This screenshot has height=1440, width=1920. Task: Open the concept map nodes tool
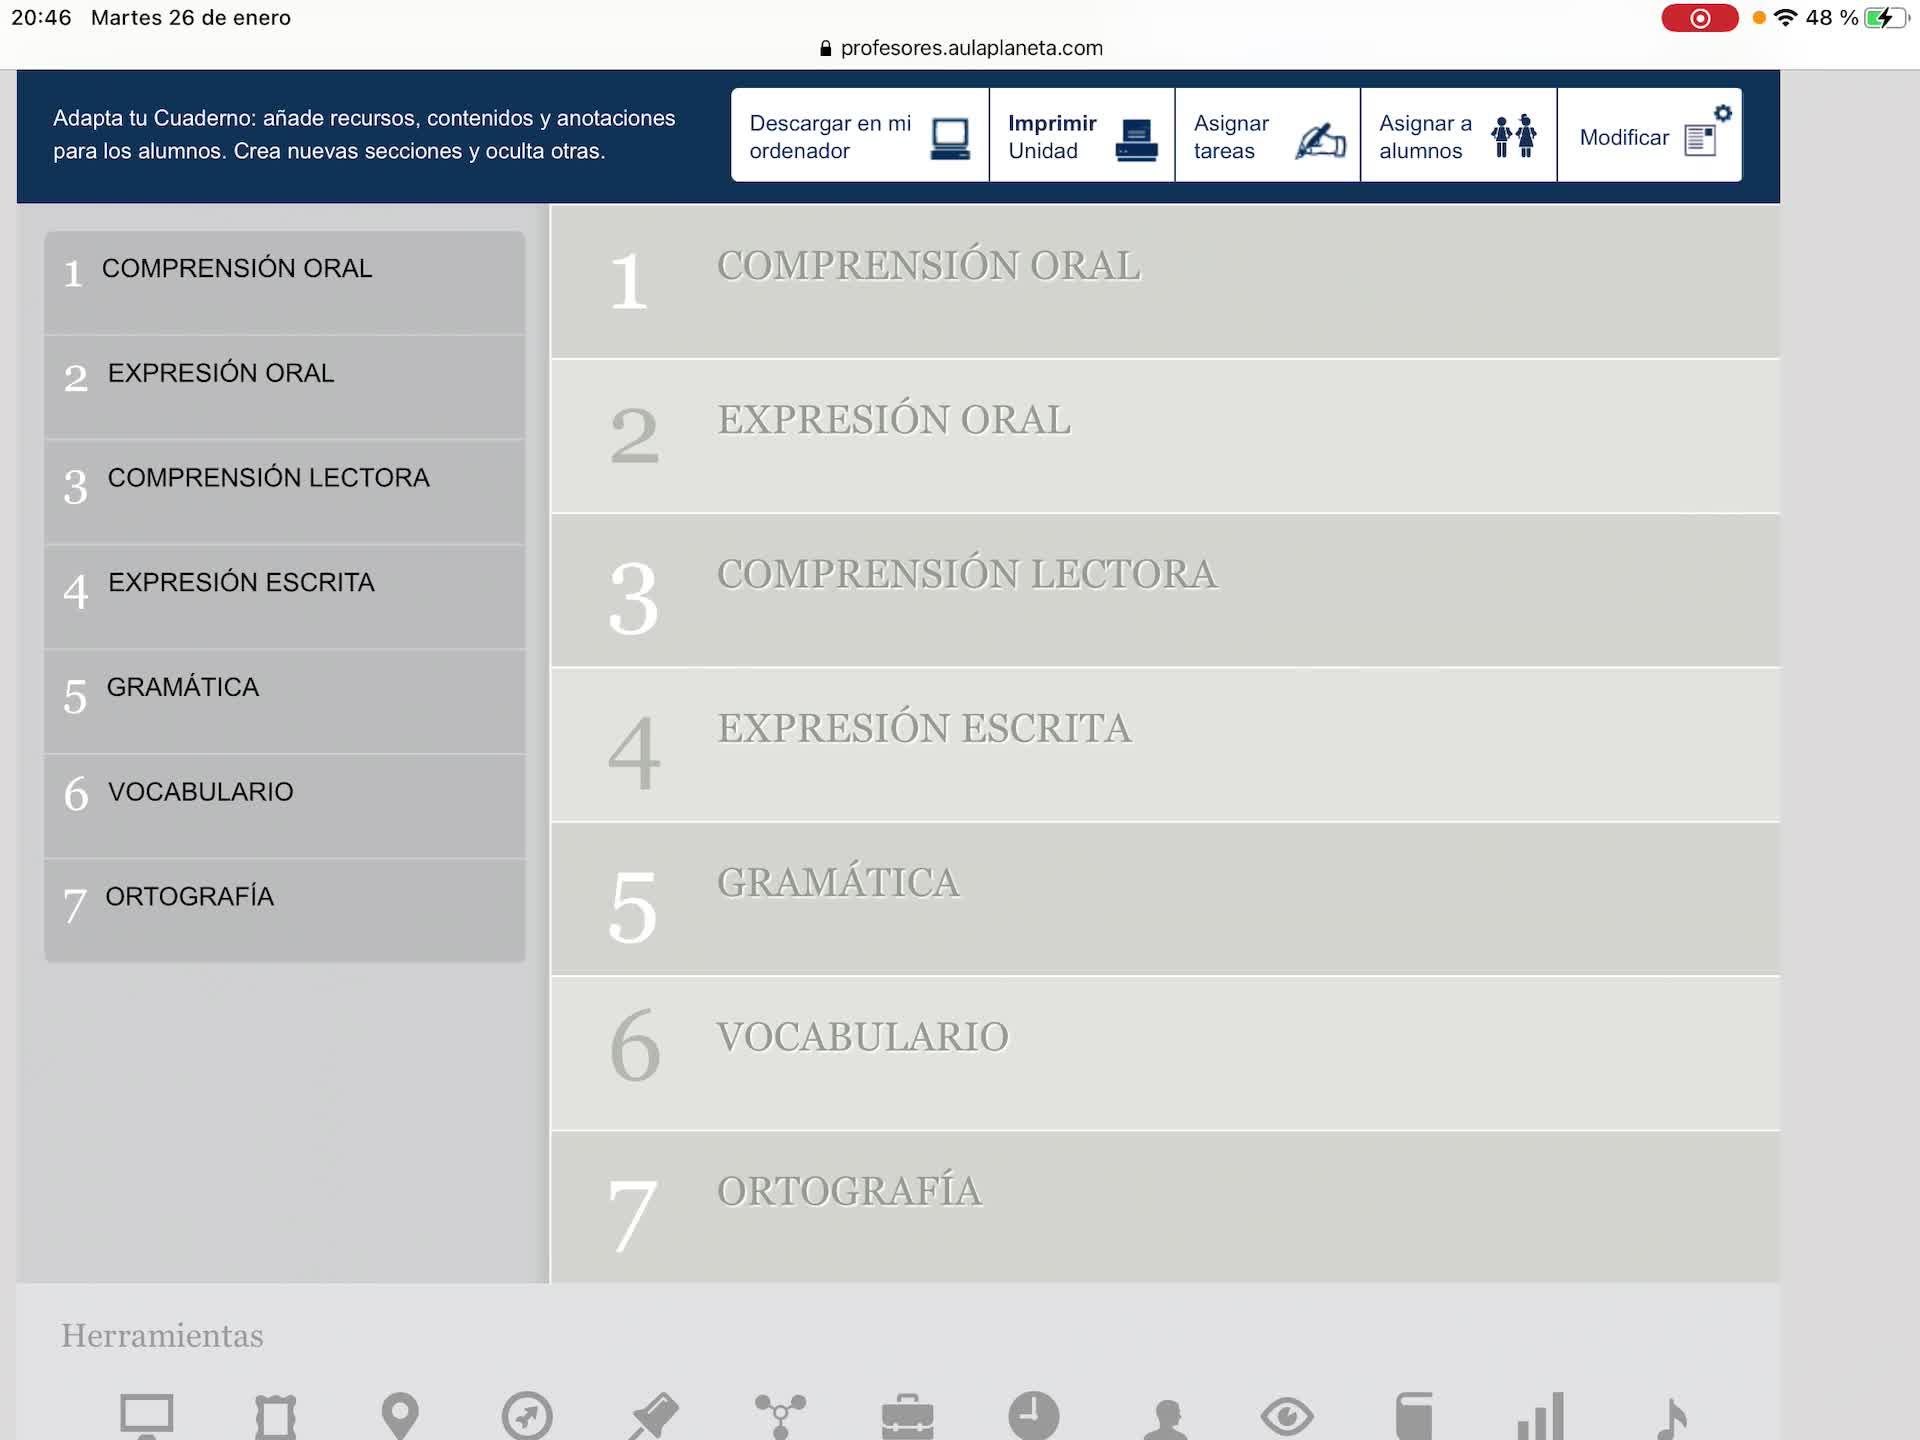pyautogui.click(x=780, y=1415)
